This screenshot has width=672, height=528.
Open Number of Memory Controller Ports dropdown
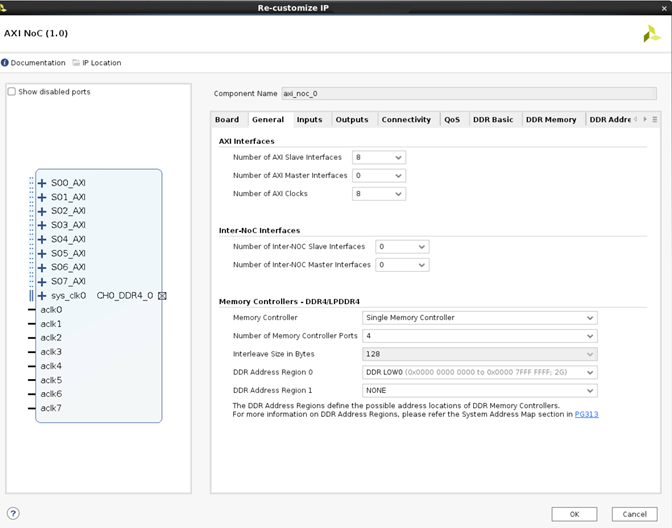(x=480, y=336)
